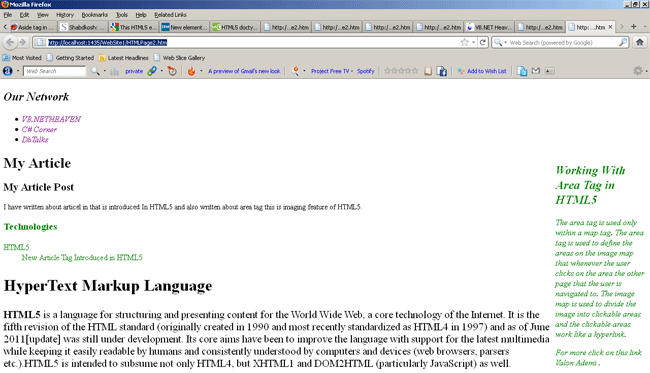Click the magnifier in Google search box
650x373 pixels.
pos(623,42)
